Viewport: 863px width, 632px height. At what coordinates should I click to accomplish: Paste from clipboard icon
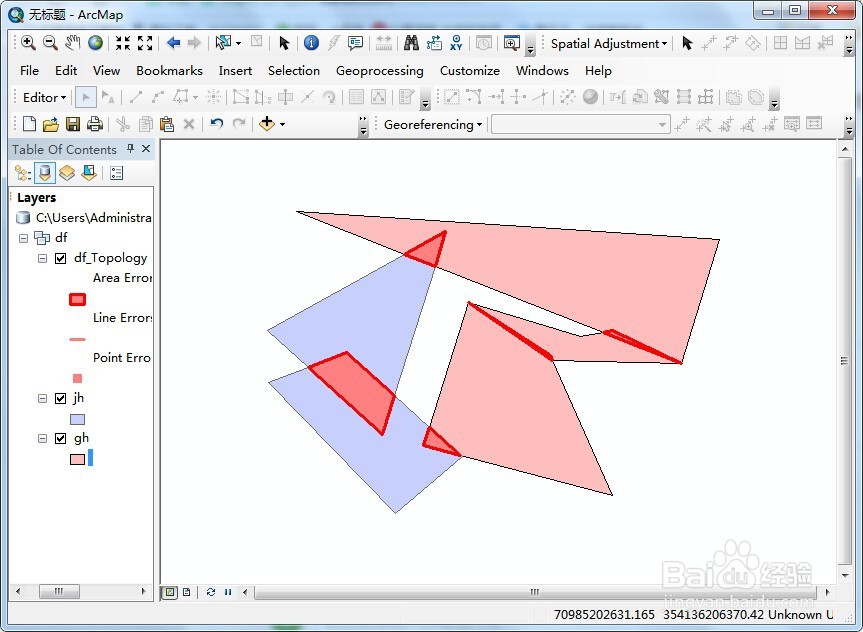point(167,124)
